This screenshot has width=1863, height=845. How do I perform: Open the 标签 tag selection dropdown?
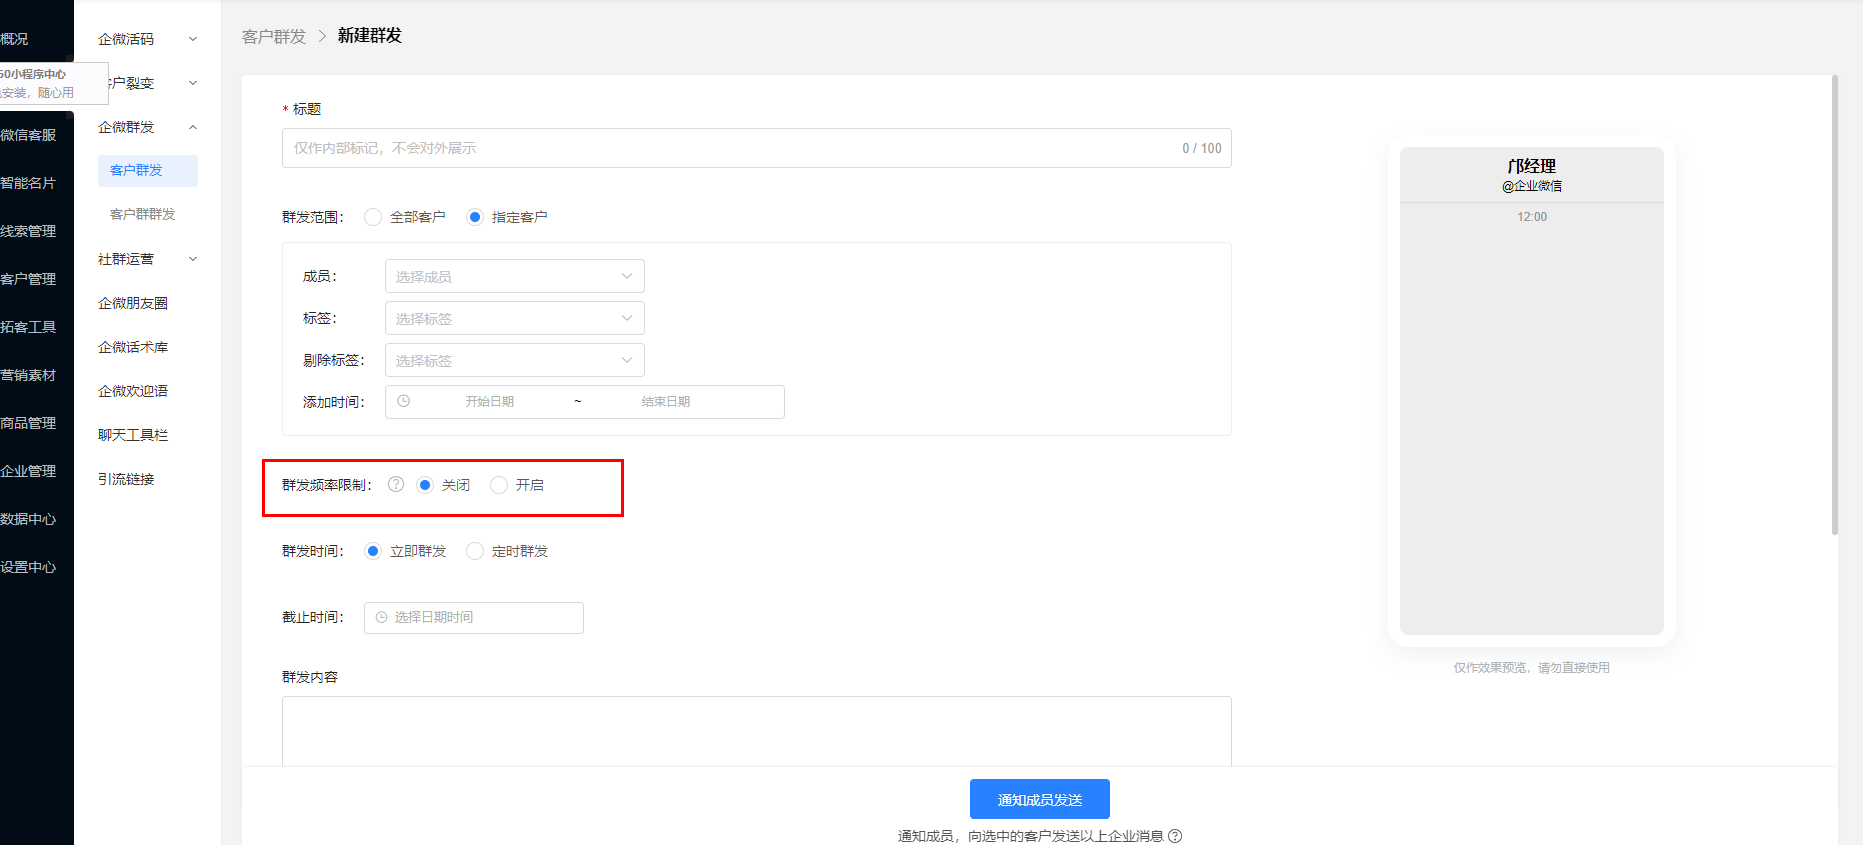point(514,319)
